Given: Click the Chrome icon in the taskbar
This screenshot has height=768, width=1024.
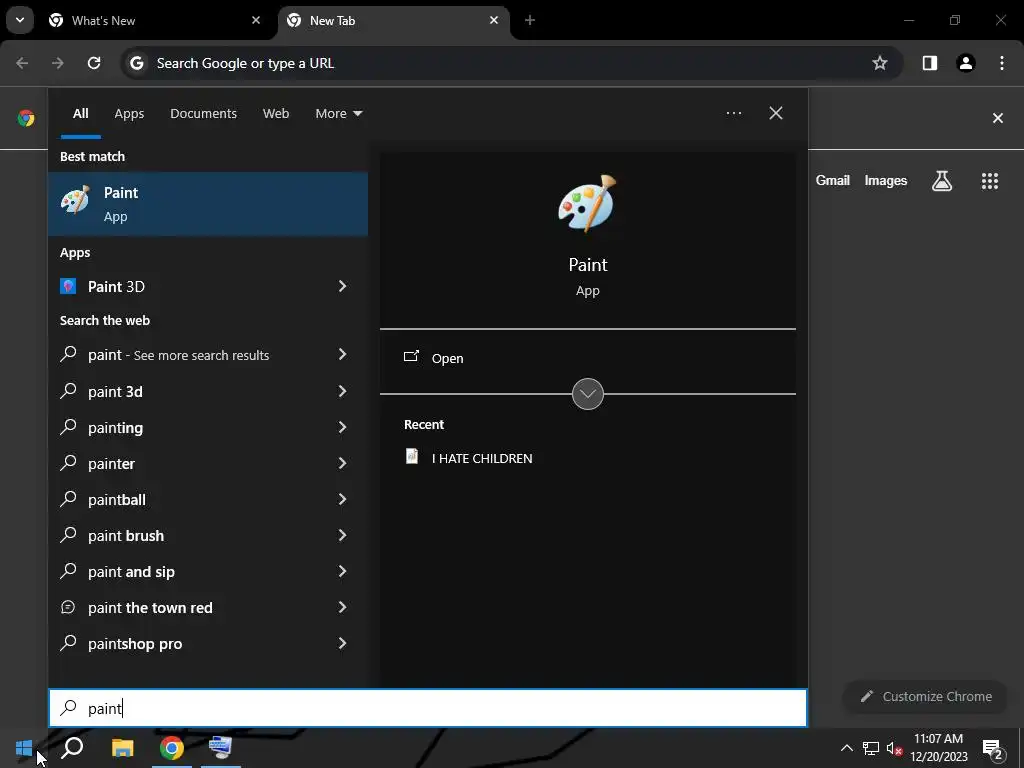Looking at the screenshot, I should coord(172,748).
